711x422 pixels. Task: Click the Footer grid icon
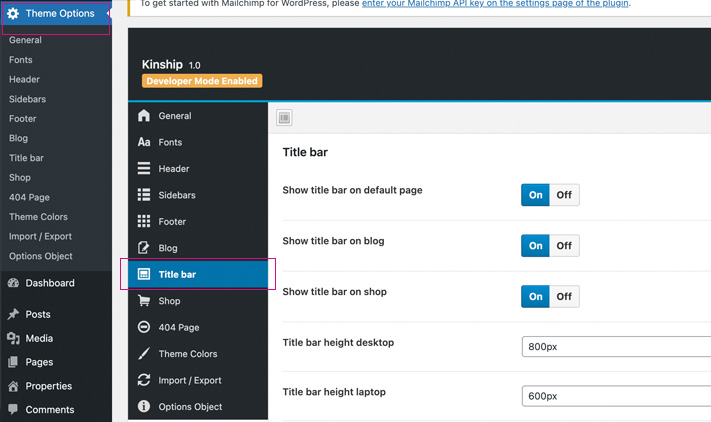[x=144, y=221]
